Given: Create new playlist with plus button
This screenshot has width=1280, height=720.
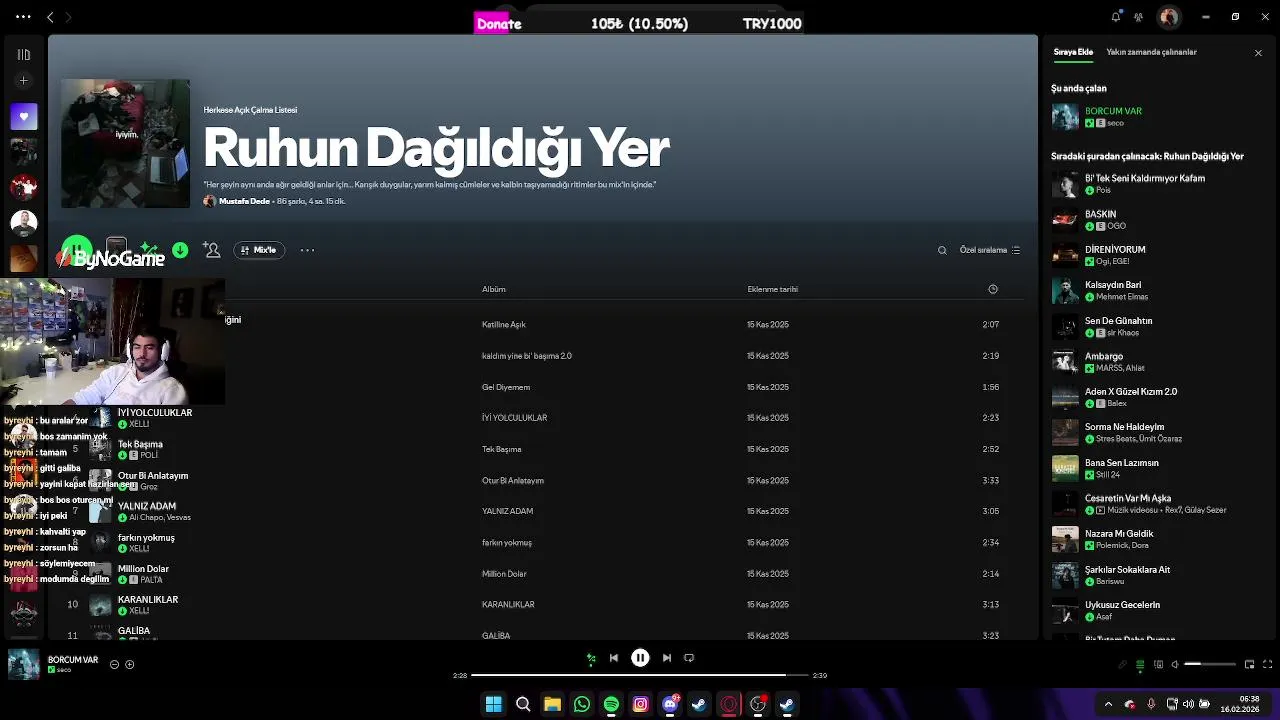Looking at the screenshot, I should click(24, 80).
